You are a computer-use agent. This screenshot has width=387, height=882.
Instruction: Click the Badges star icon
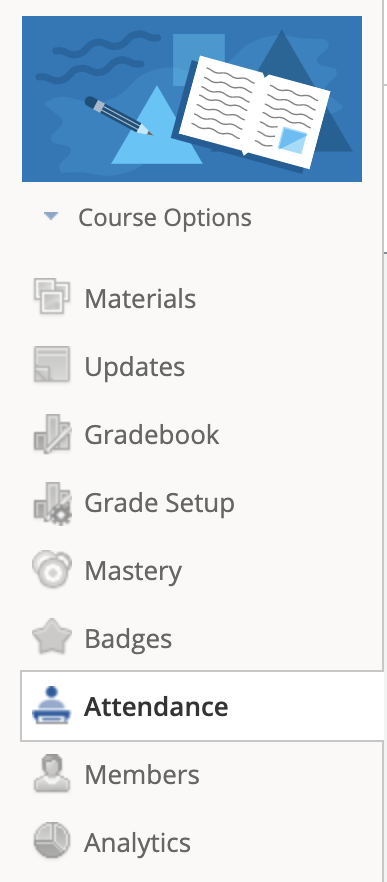click(52, 637)
